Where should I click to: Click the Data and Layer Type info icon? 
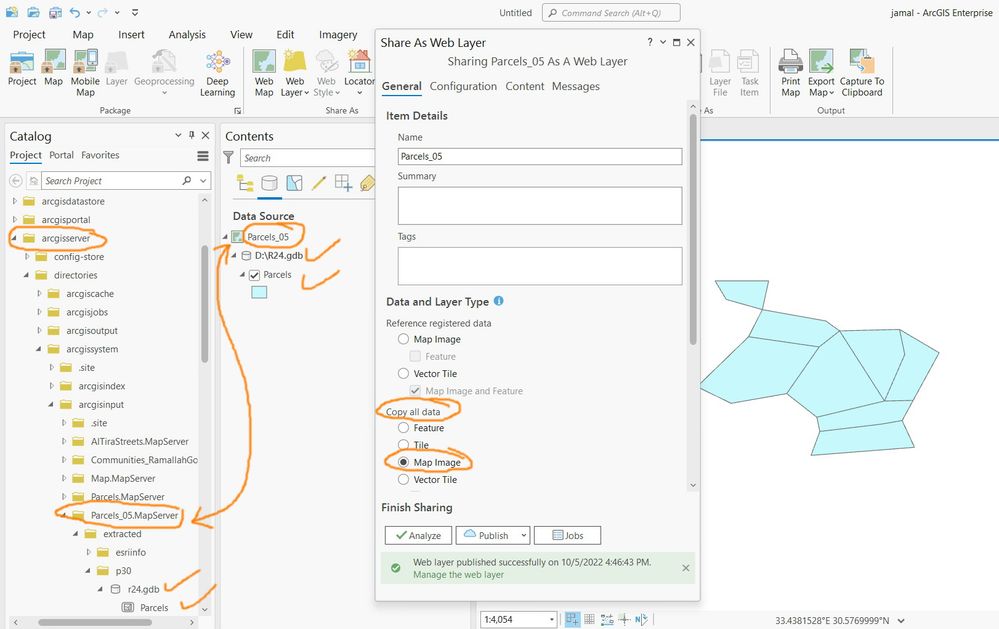[x=499, y=301]
